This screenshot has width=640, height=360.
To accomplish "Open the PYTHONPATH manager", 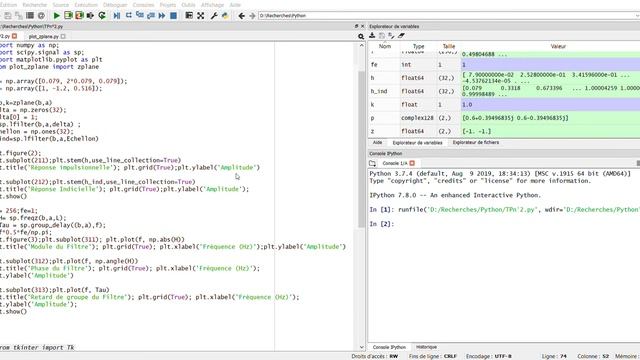I will [x=225, y=16].
